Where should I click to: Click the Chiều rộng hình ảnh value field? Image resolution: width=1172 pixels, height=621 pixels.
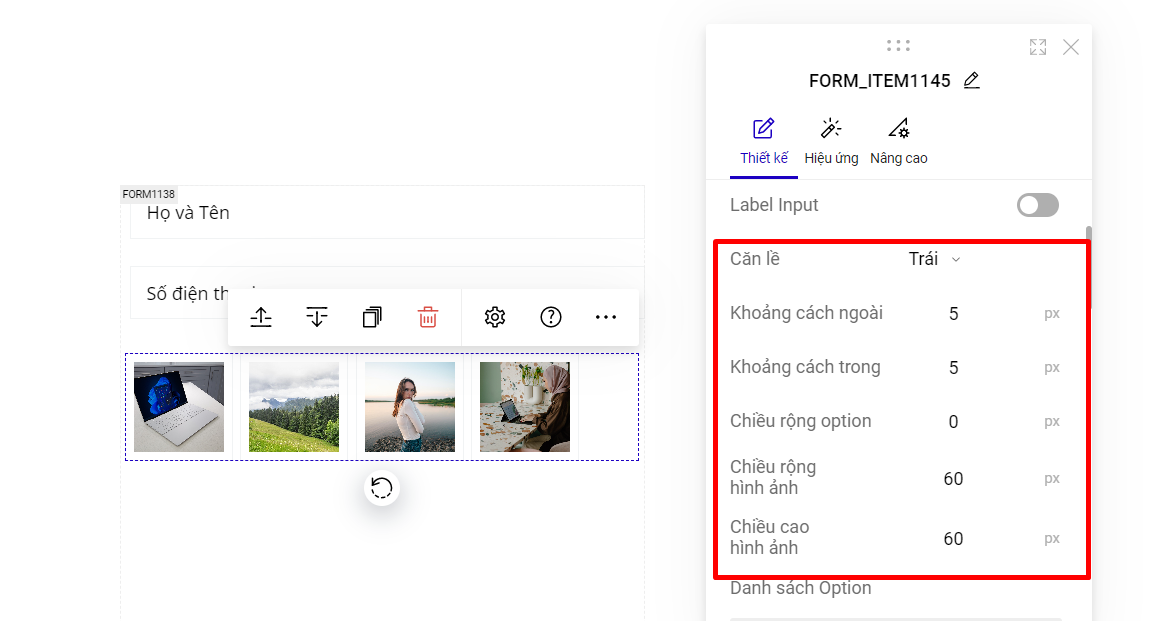(x=953, y=479)
